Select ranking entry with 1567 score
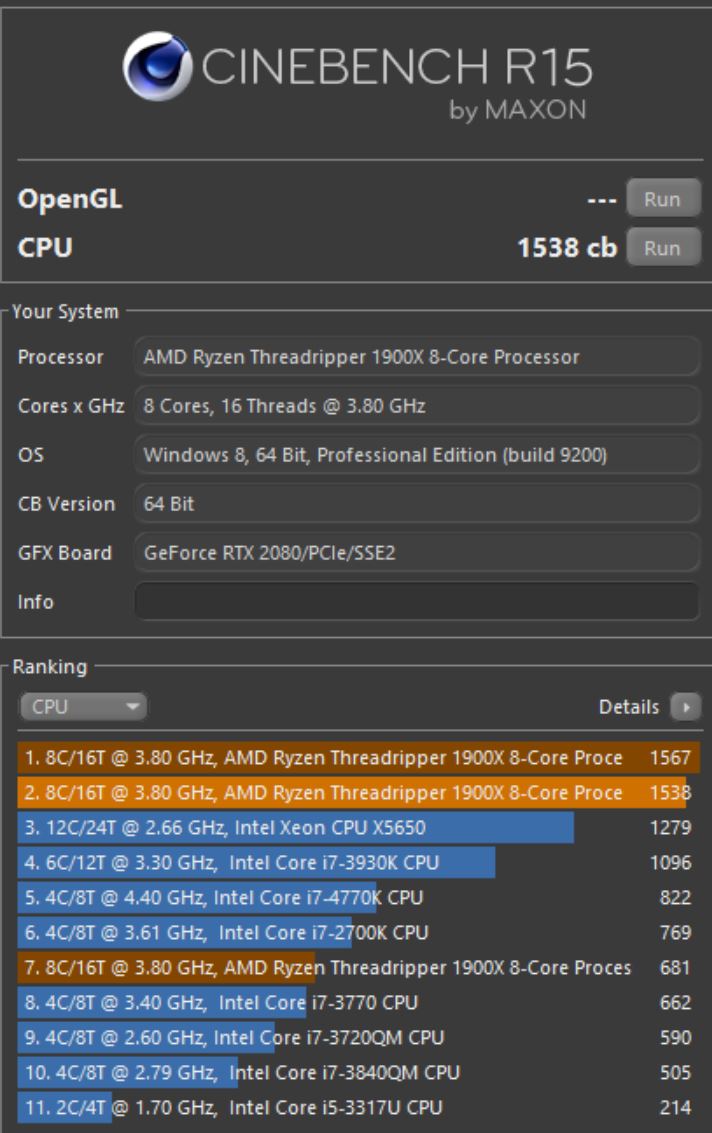Screen dimensions: 712x1133 coord(357,758)
